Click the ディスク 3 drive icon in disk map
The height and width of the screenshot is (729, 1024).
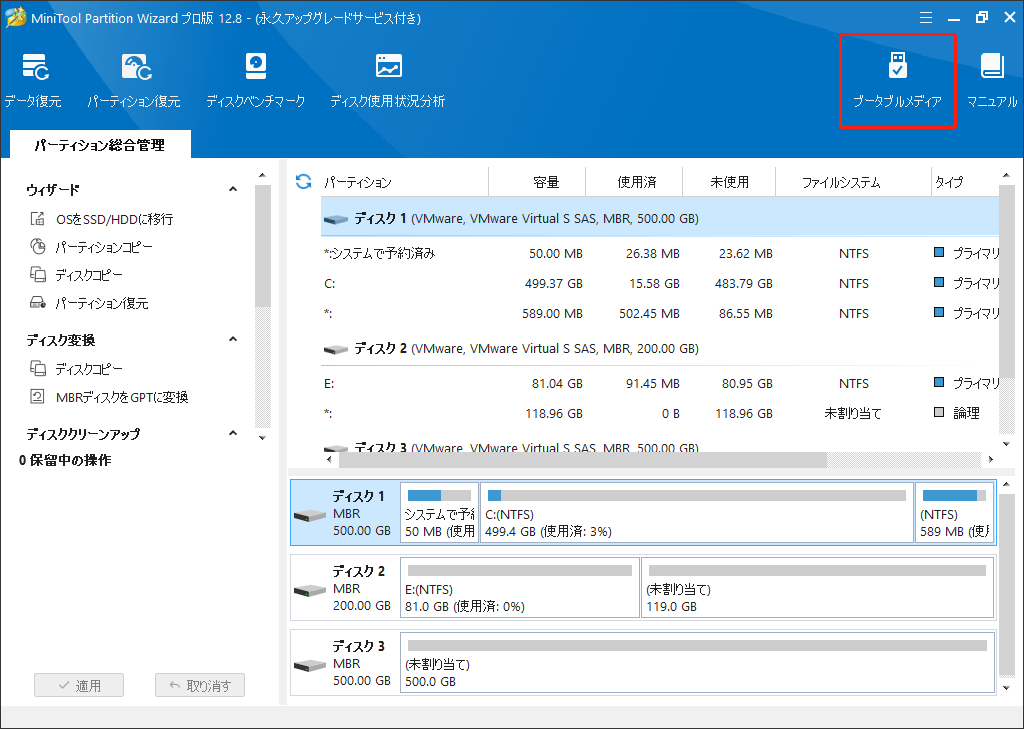pyautogui.click(x=310, y=666)
